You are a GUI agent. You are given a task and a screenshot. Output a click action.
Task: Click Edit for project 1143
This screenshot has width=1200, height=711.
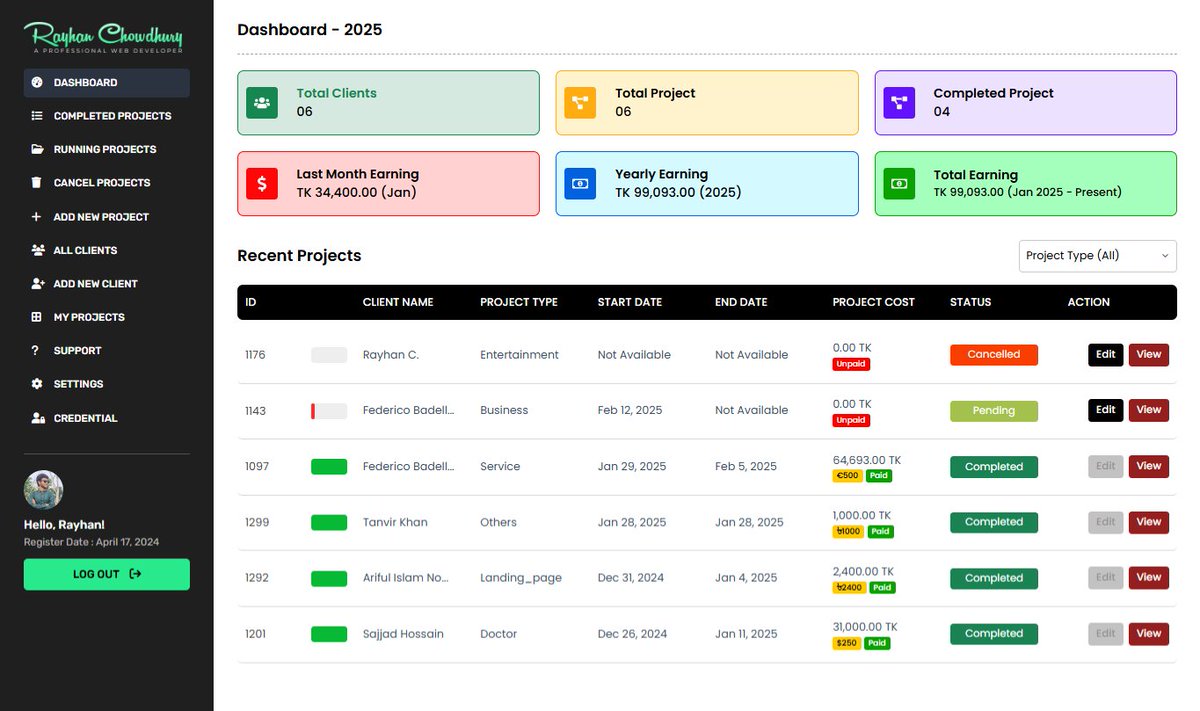click(1105, 410)
